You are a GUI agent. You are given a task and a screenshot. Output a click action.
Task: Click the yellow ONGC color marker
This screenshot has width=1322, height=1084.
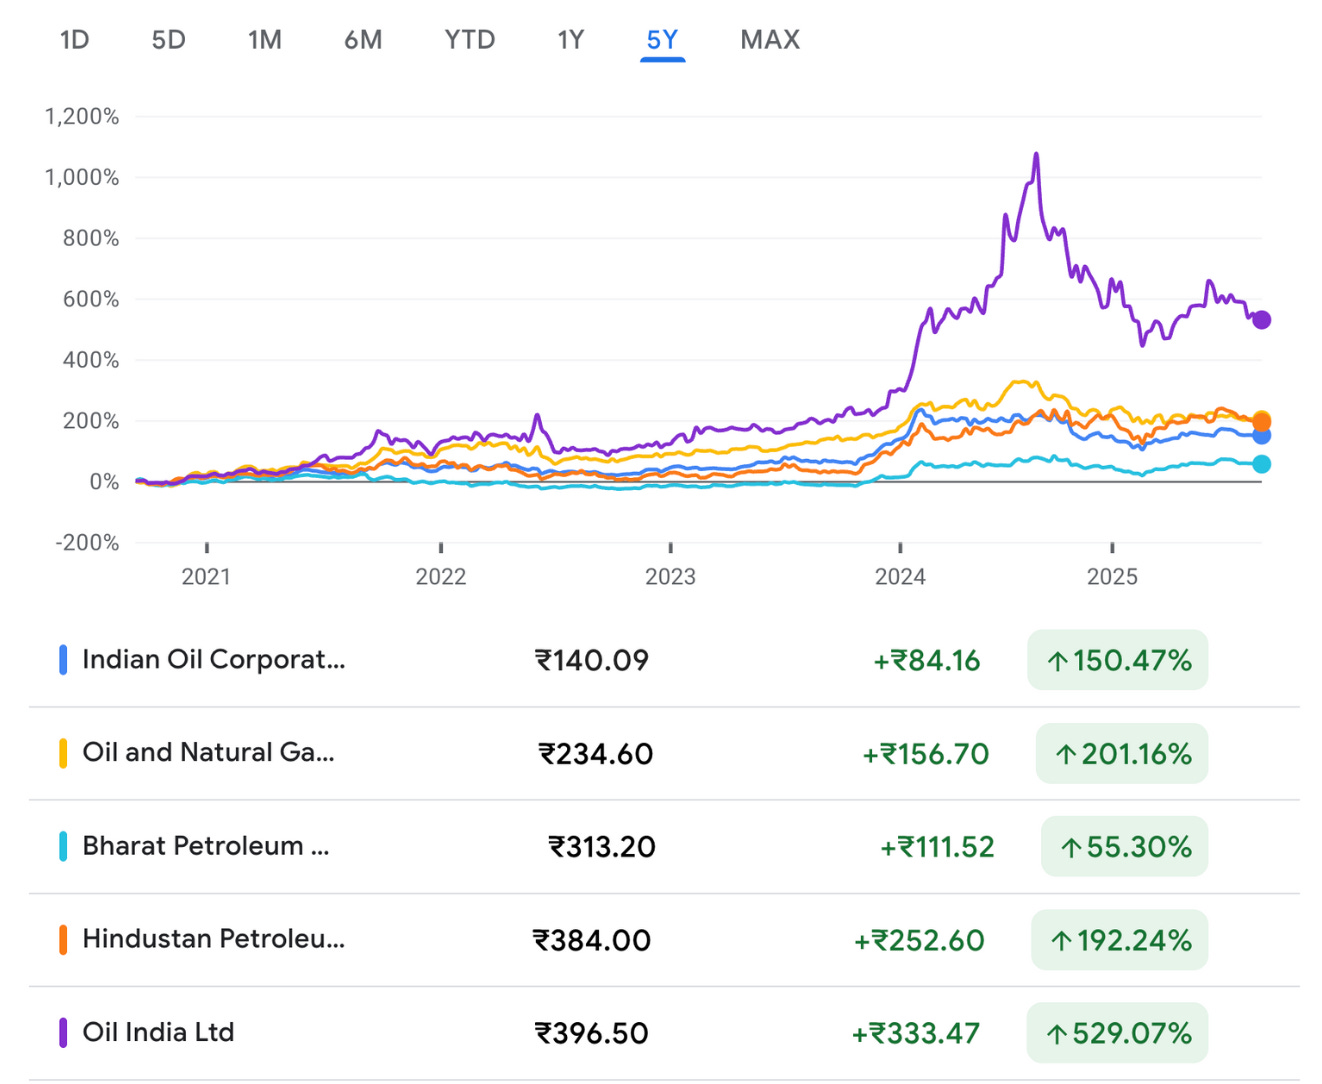click(x=63, y=753)
